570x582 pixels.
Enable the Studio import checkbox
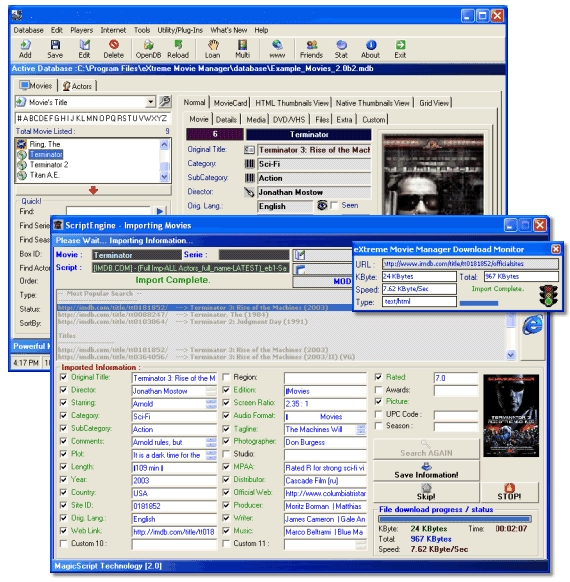[x=226, y=454]
